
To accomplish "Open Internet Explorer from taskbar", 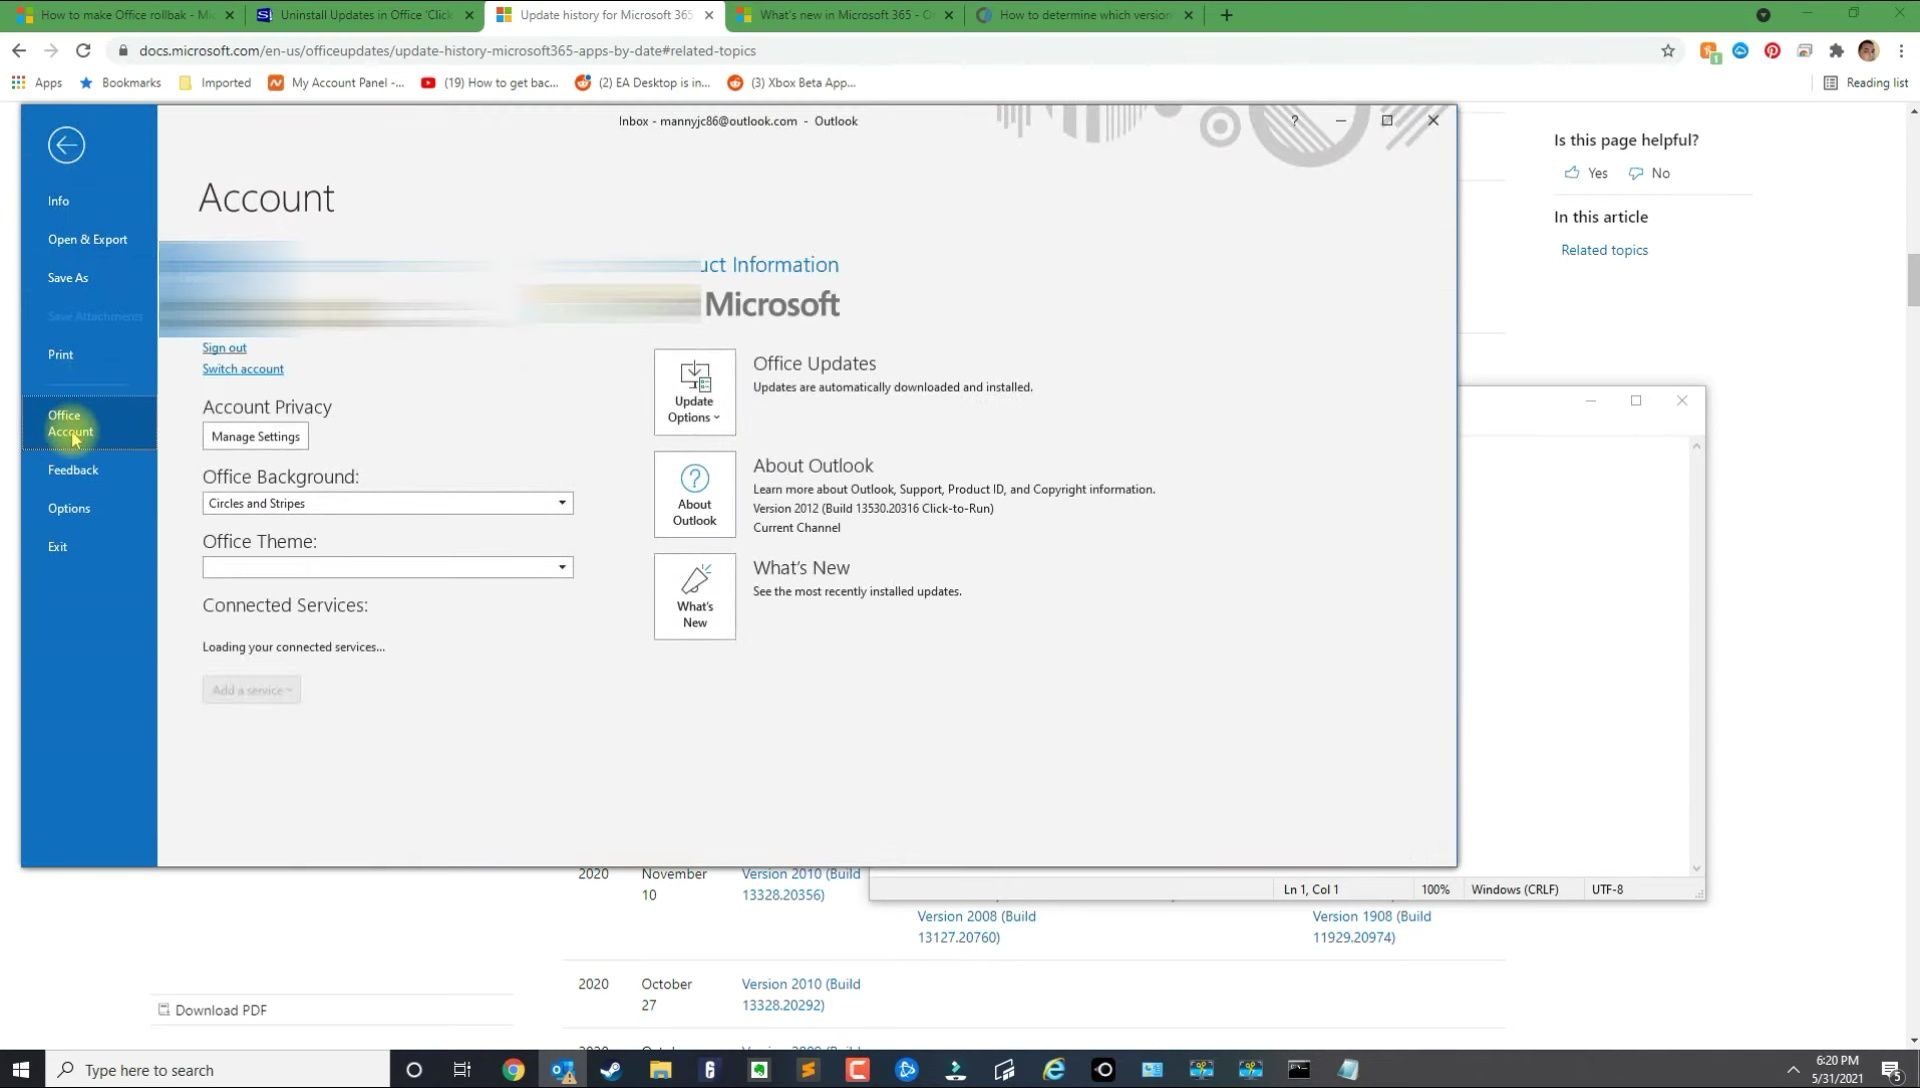I will click(x=1054, y=1069).
